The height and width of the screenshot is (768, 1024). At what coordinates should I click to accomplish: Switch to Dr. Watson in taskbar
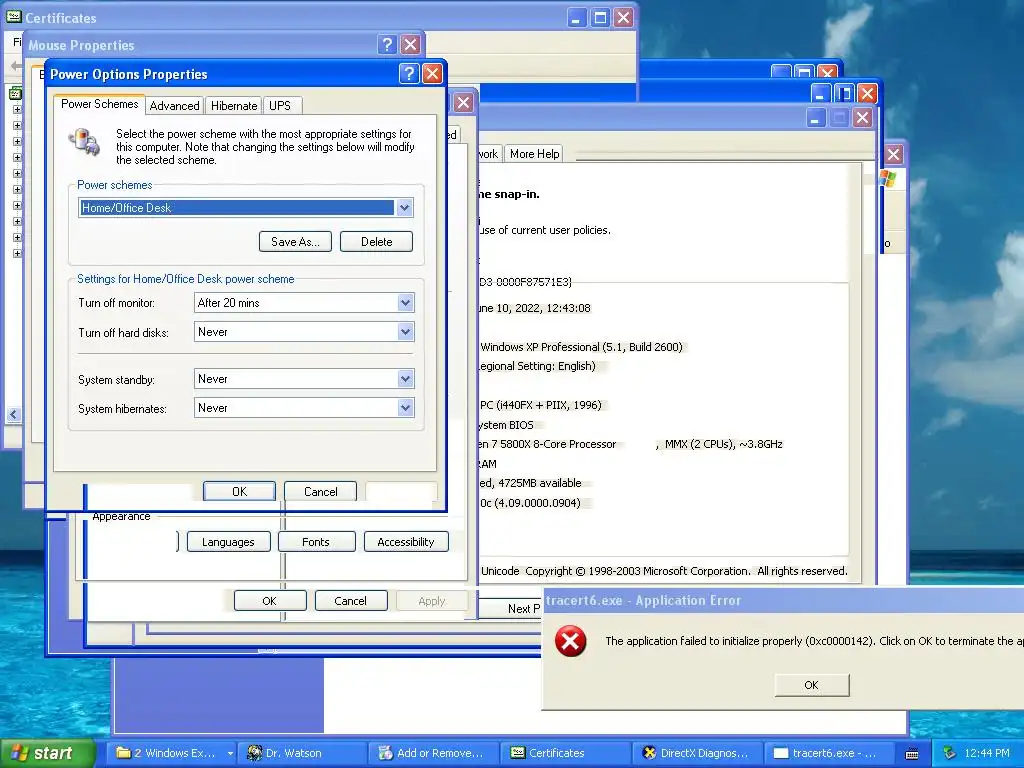(300, 753)
